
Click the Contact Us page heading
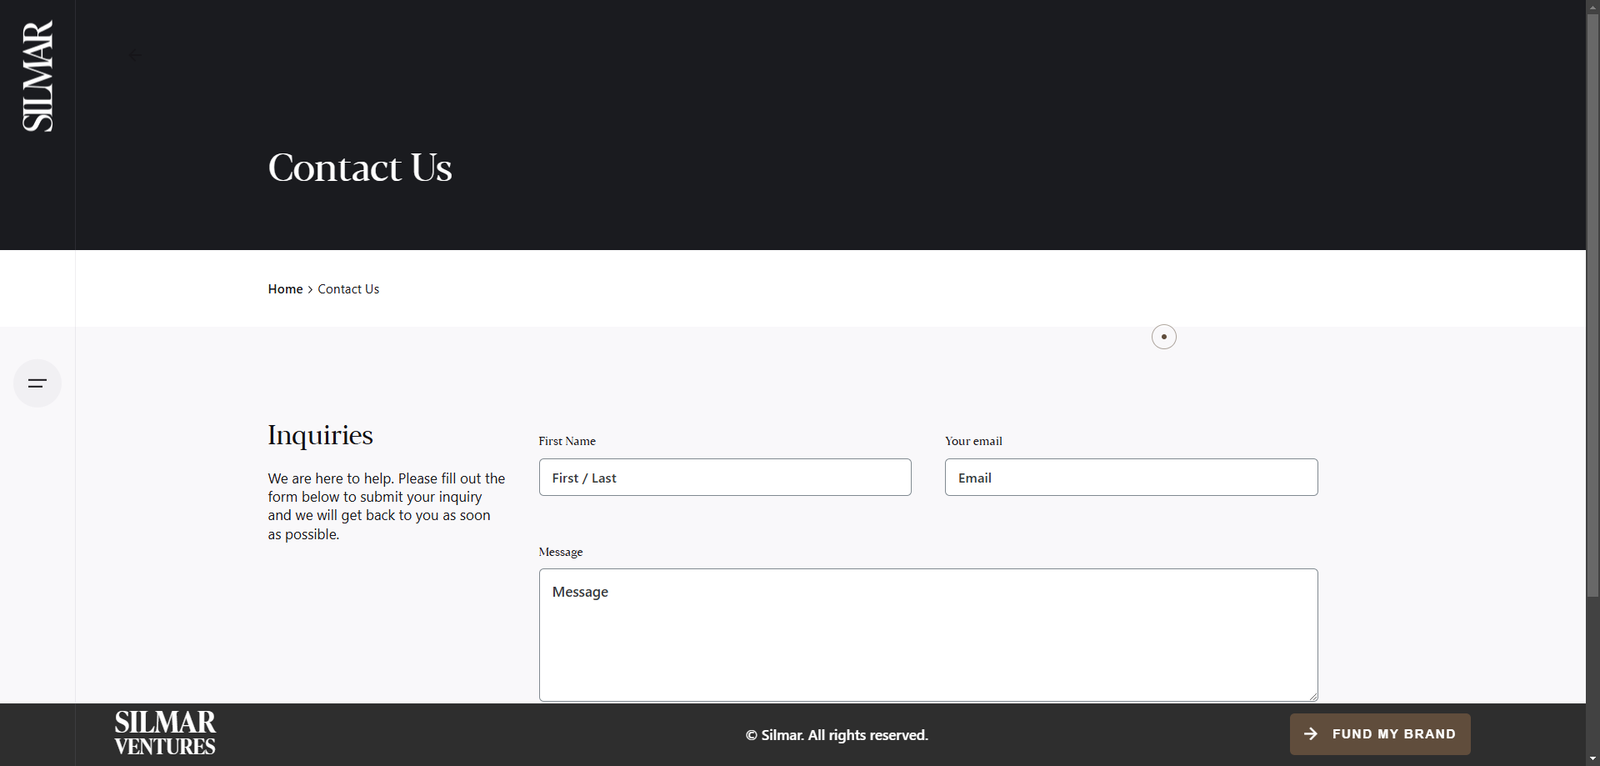click(360, 168)
